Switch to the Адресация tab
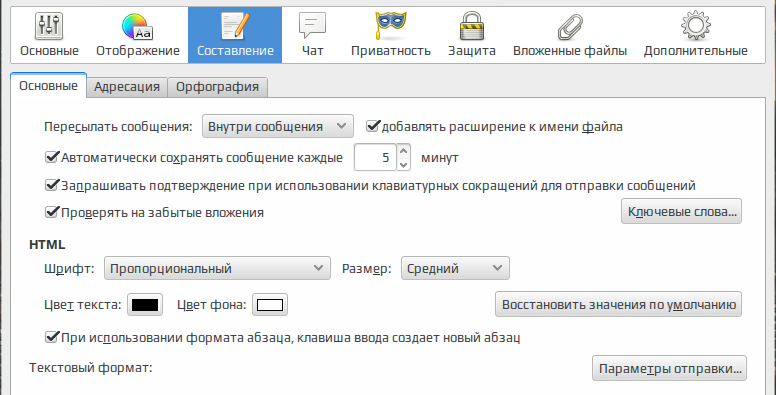Viewport: 776px width, 395px height. 127,87
